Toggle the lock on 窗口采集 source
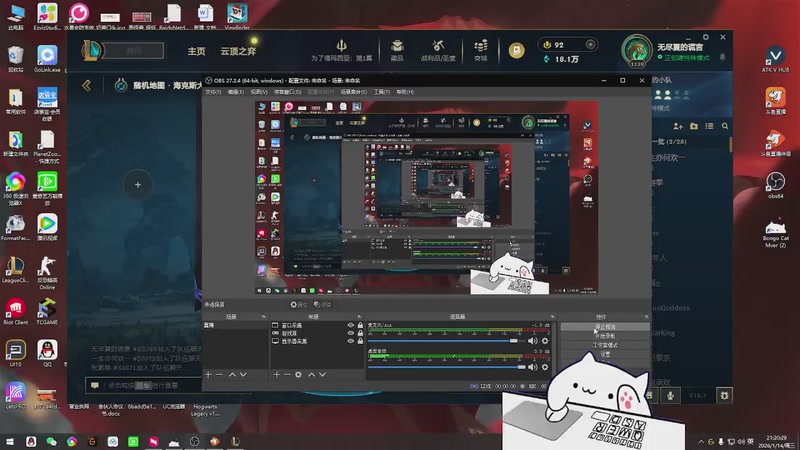 360,325
